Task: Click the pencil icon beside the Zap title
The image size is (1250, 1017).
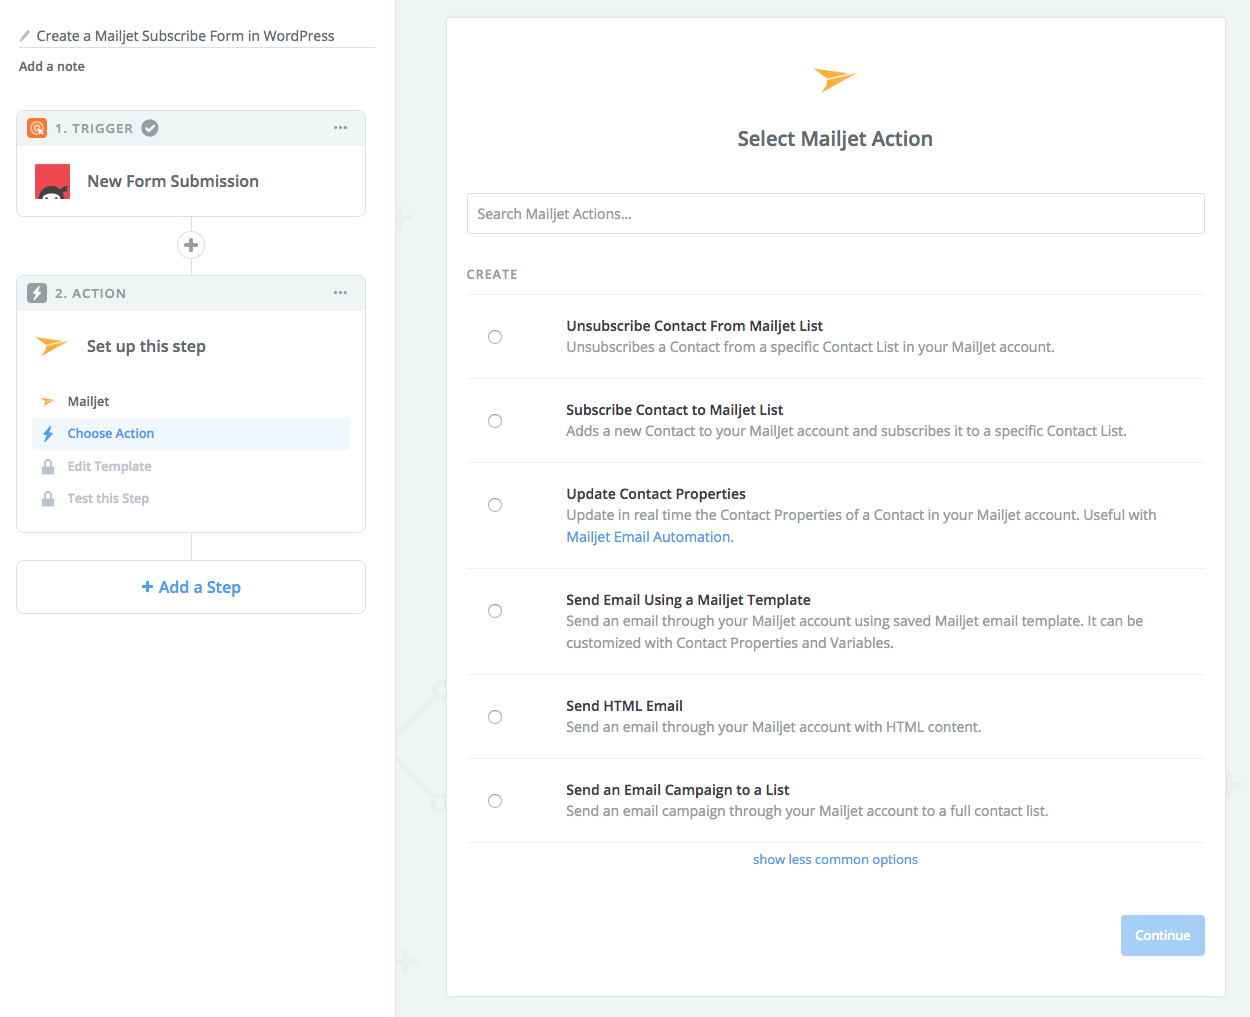Action: (x=25, y=36)
